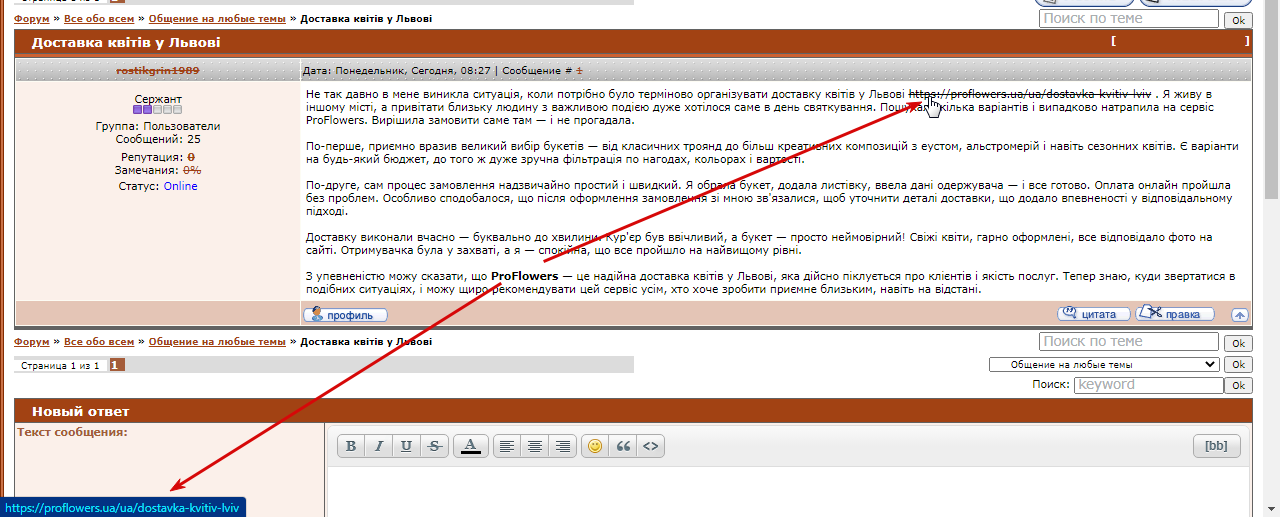Open user rostikgrin1989's name link

click(x=158, y=71)
